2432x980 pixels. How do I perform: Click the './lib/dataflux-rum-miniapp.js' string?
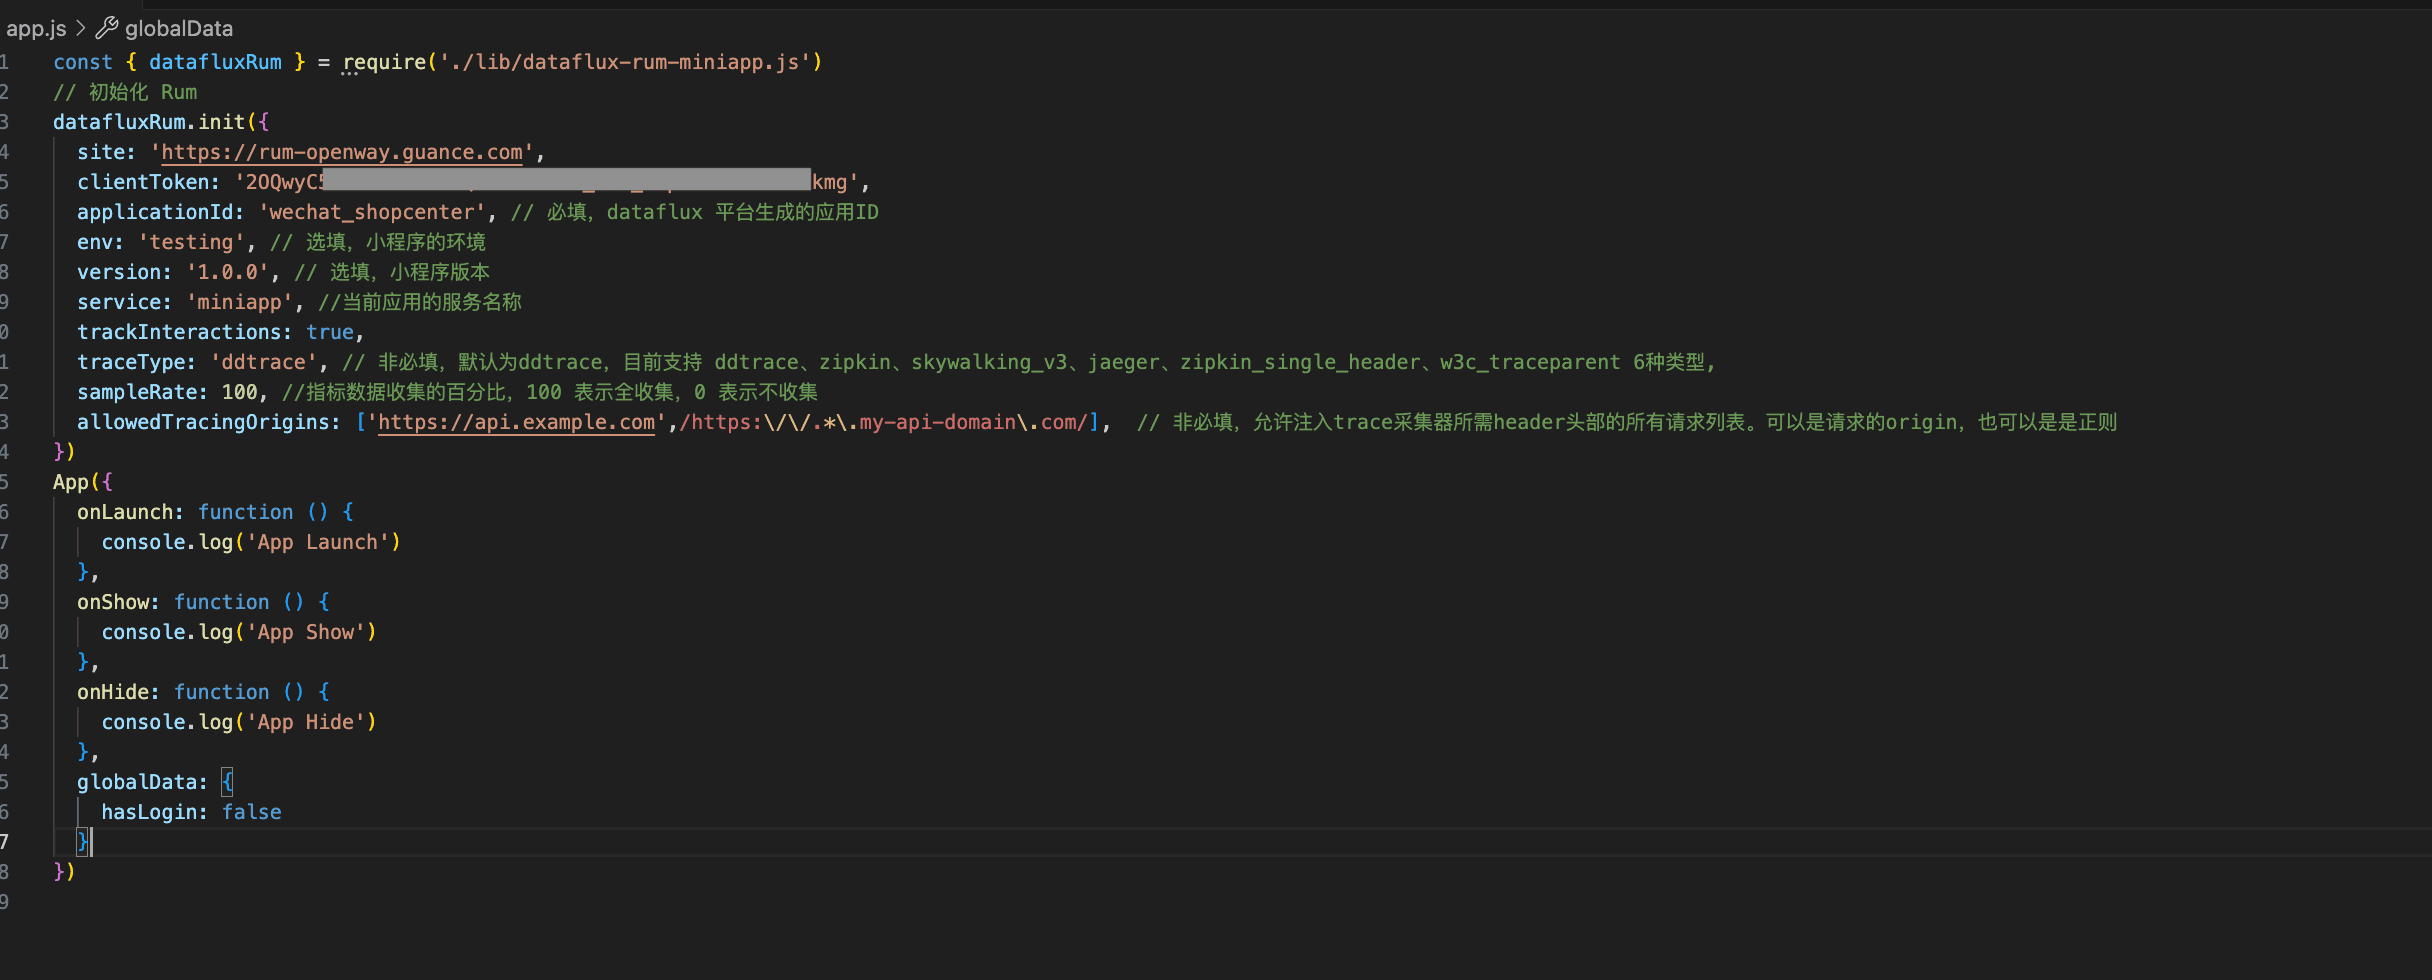click(x=624, y=62)
